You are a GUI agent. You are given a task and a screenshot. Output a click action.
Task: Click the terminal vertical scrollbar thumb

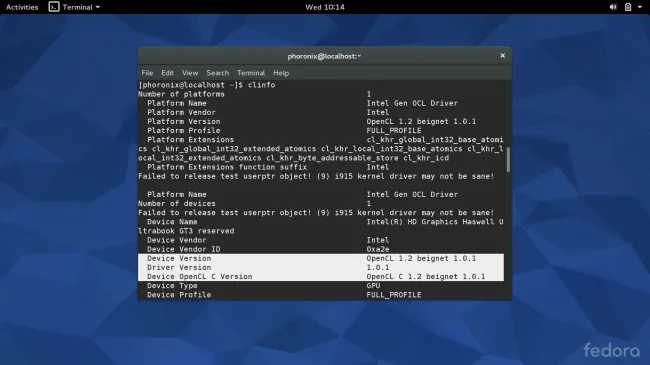pos(508,159)
